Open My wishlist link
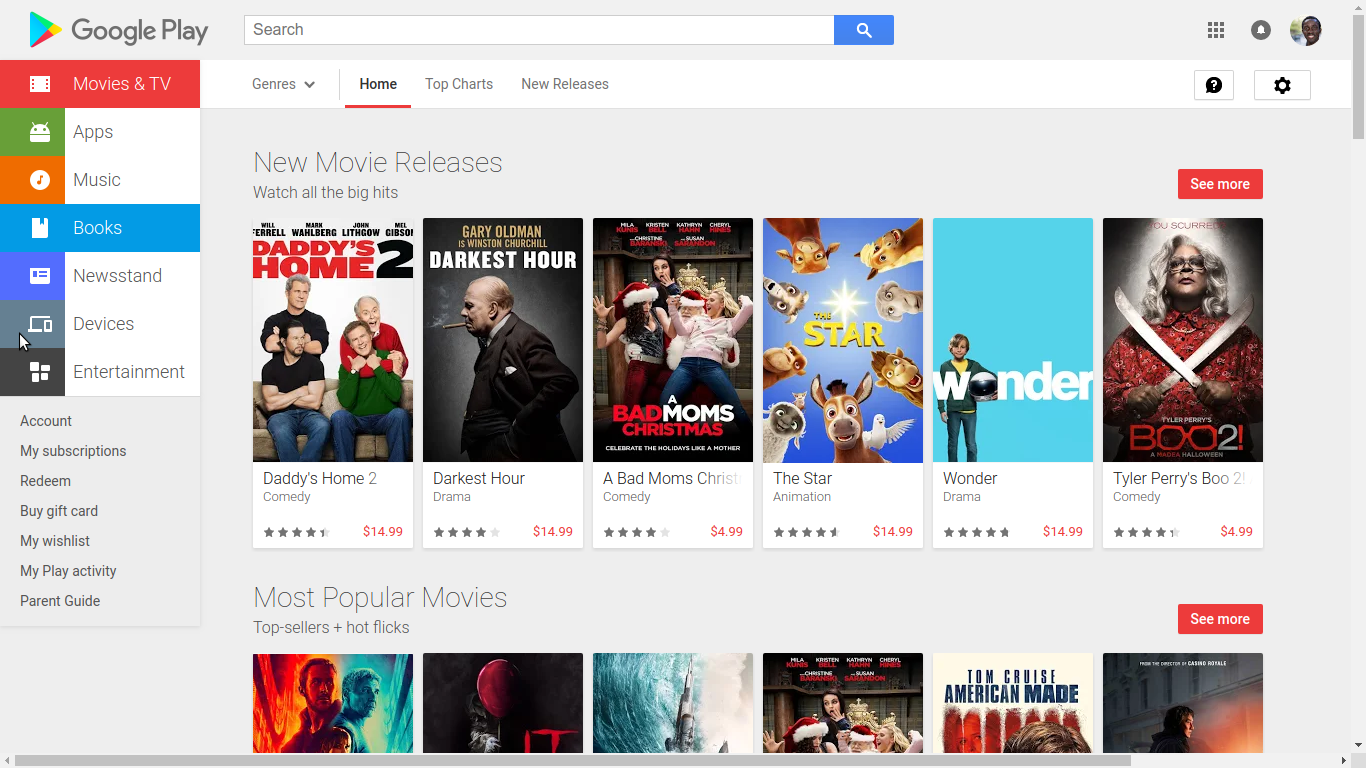 [x=55, y=541]
